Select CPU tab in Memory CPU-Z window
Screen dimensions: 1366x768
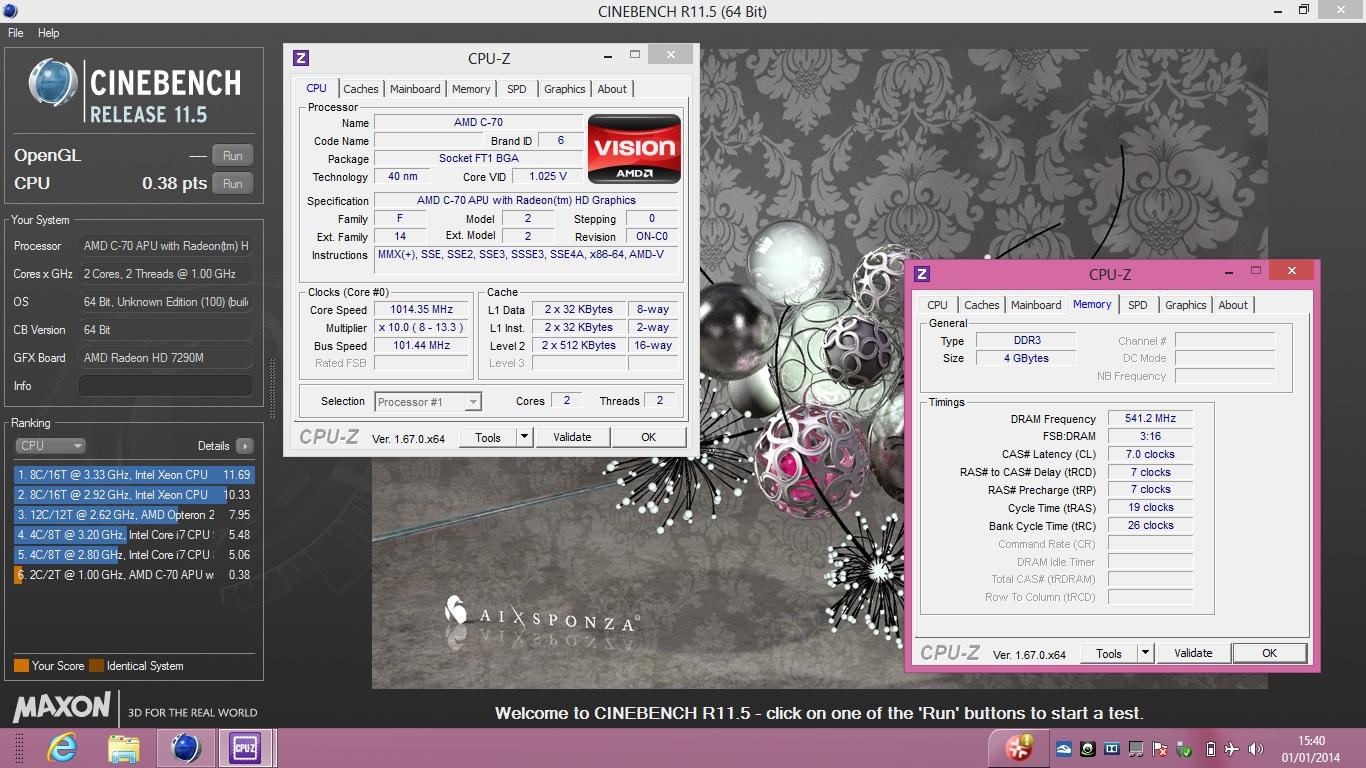pos(937,305)
